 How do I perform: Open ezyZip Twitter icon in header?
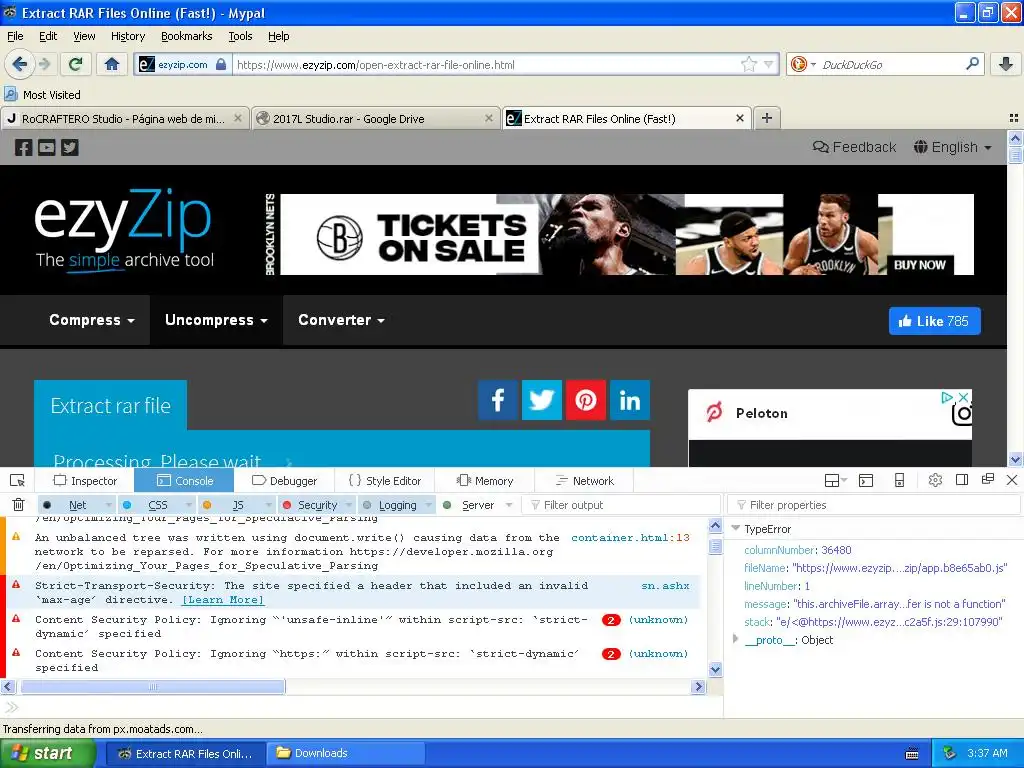click(70, 148)
